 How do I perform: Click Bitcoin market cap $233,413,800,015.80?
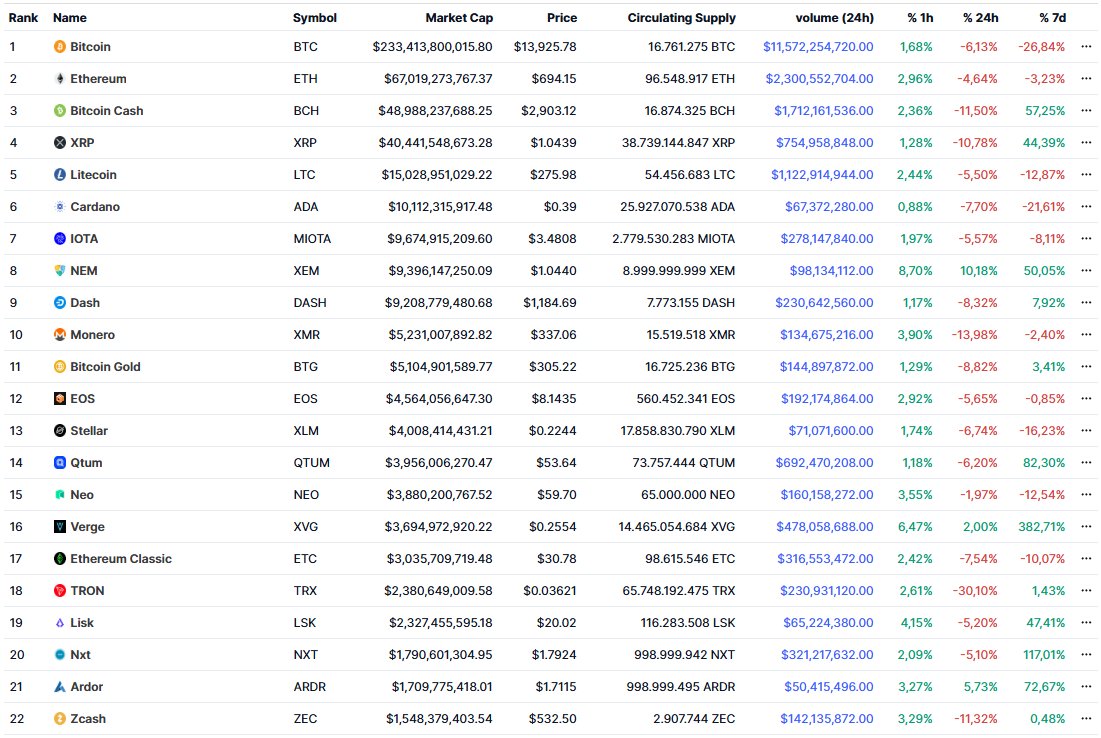[x=433, y=46]
